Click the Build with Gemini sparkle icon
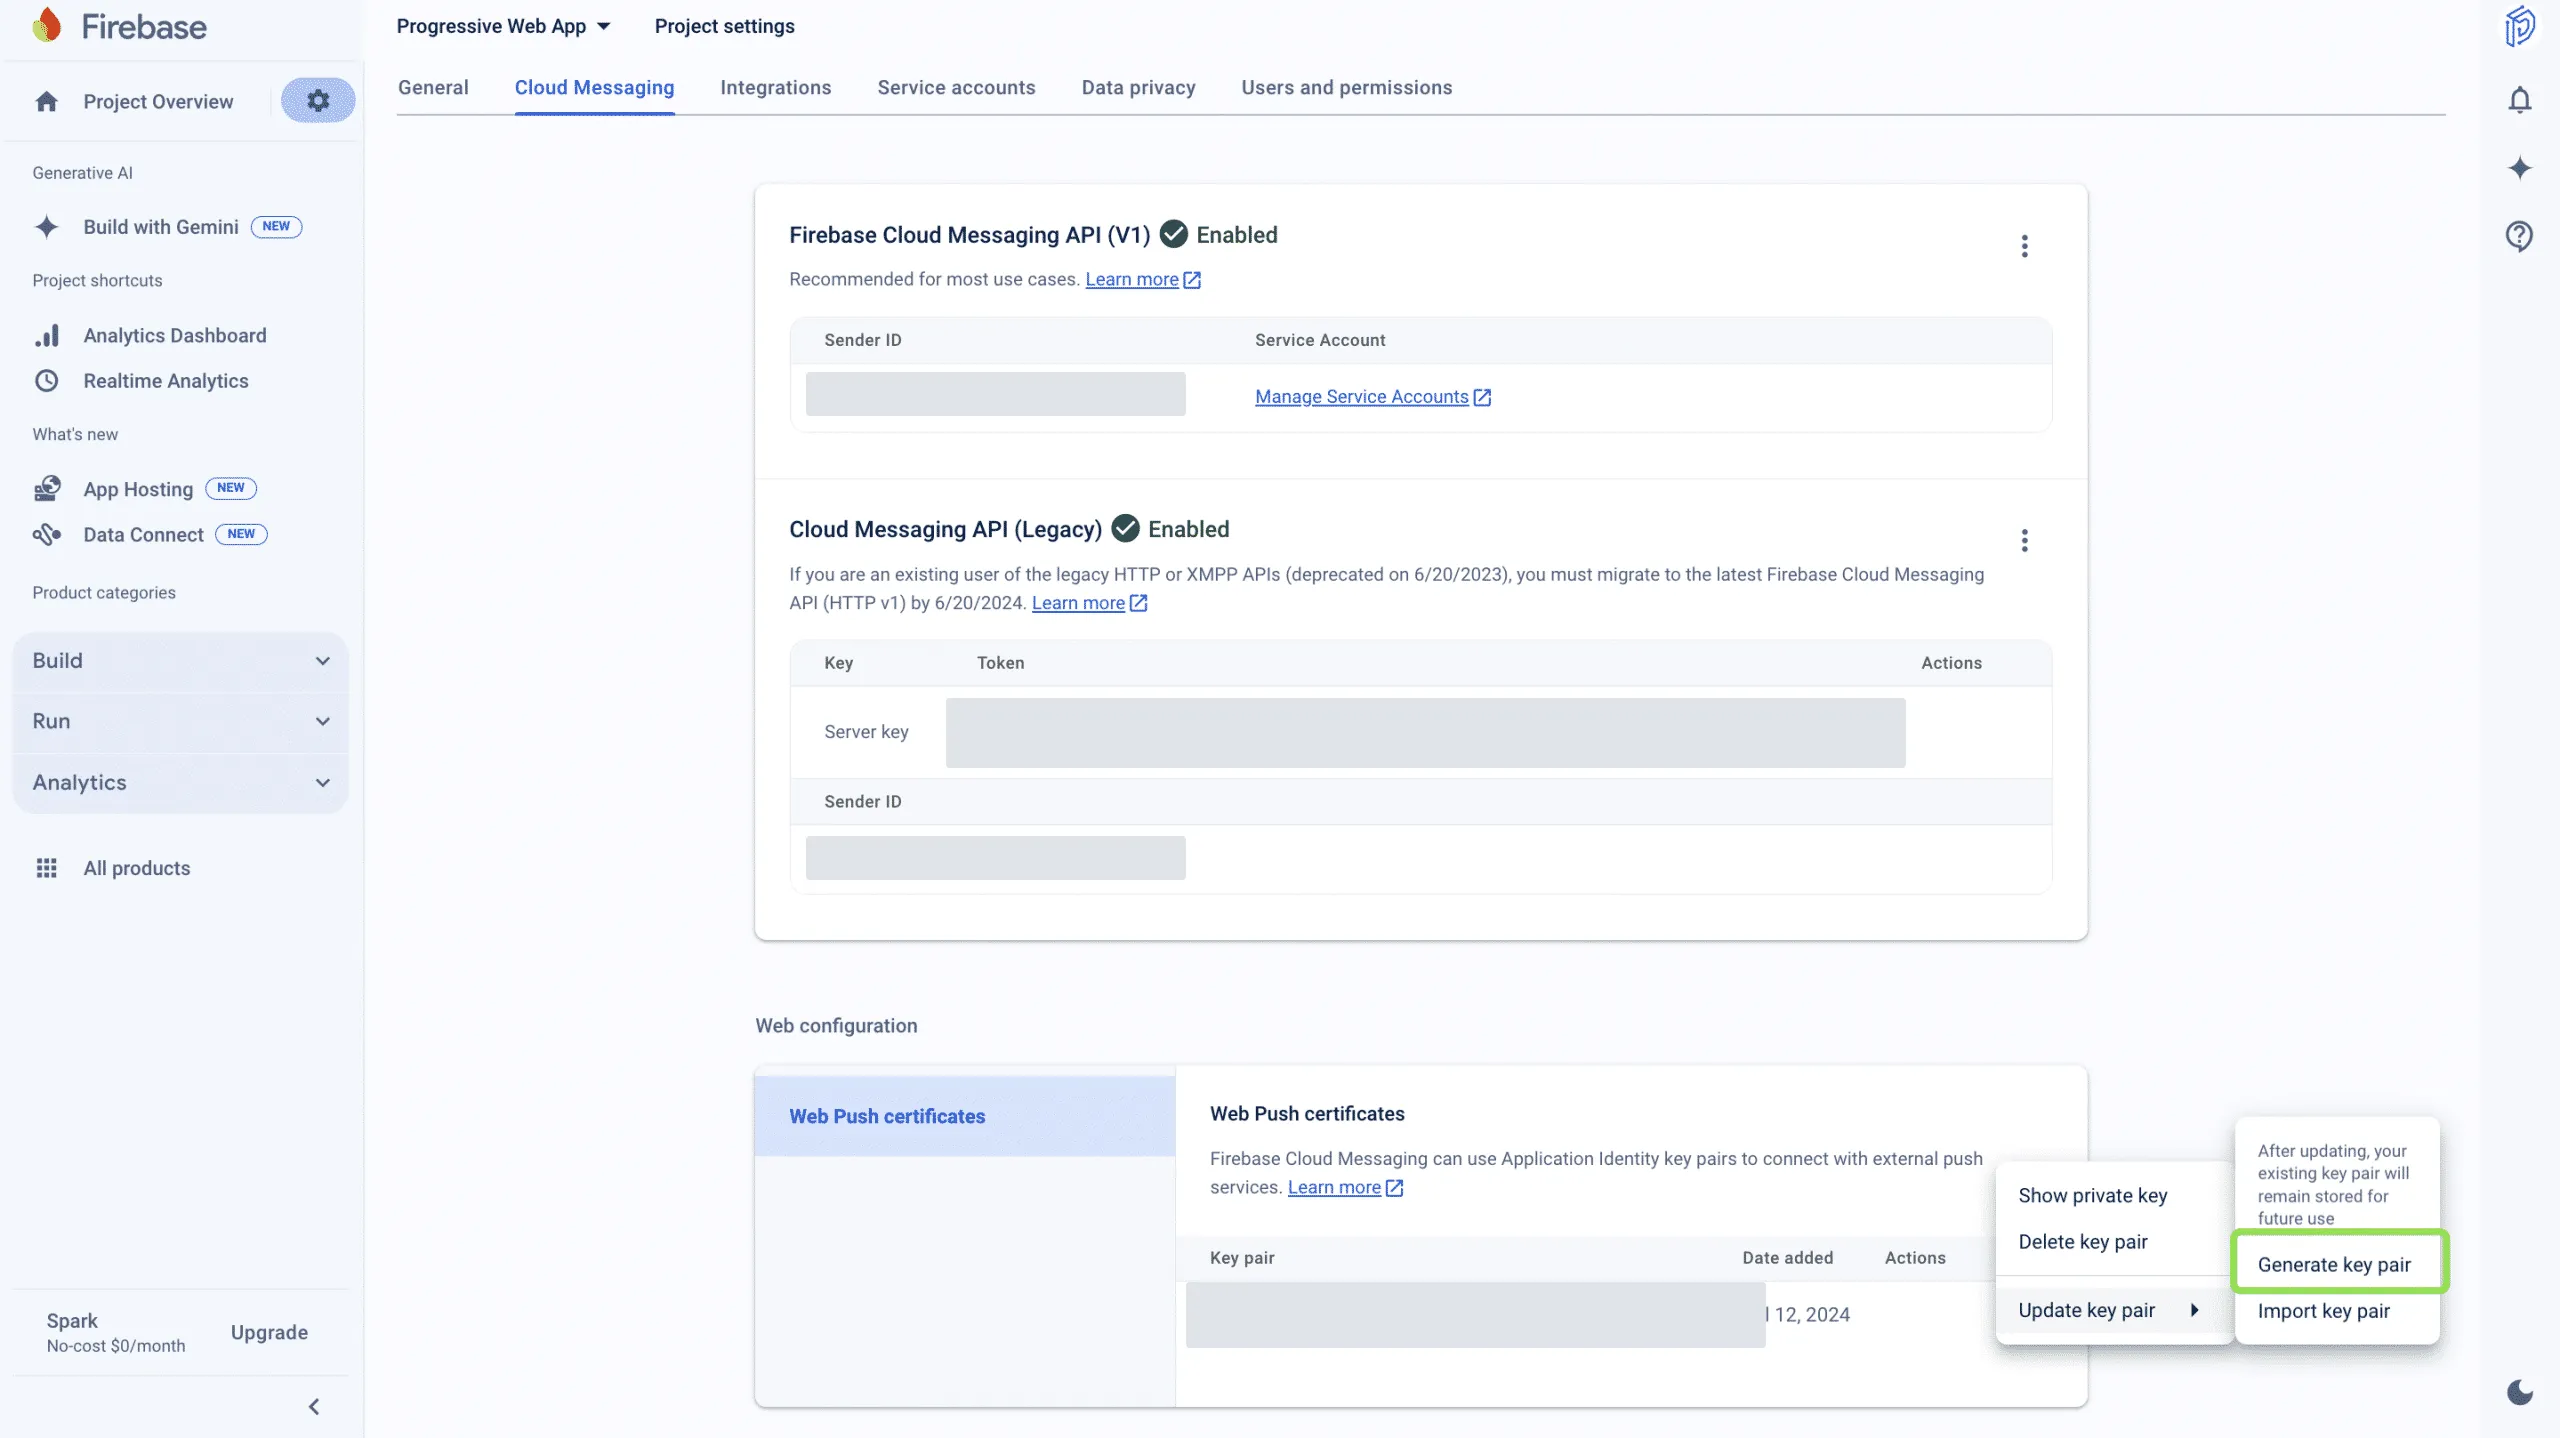This screenshot has height=1438, width=2560. (x=46, y=227)
